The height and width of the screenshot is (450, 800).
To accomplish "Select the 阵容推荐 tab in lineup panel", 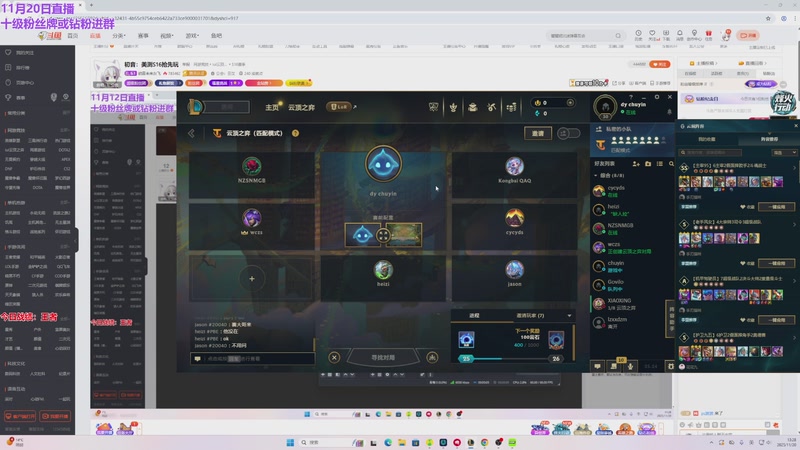I will [769, 139].
